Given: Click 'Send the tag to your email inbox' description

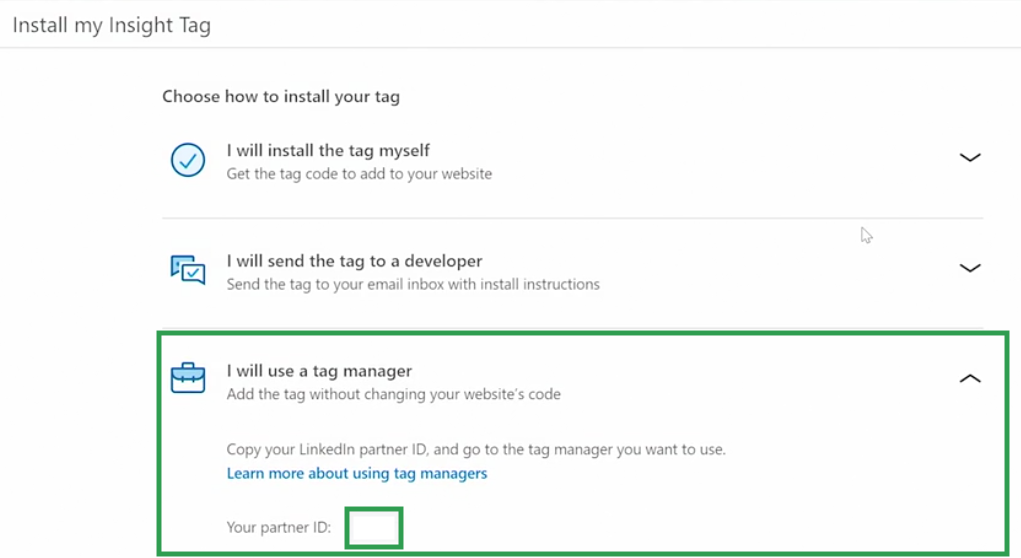Looking at the screenshot, I should (413, 285).
